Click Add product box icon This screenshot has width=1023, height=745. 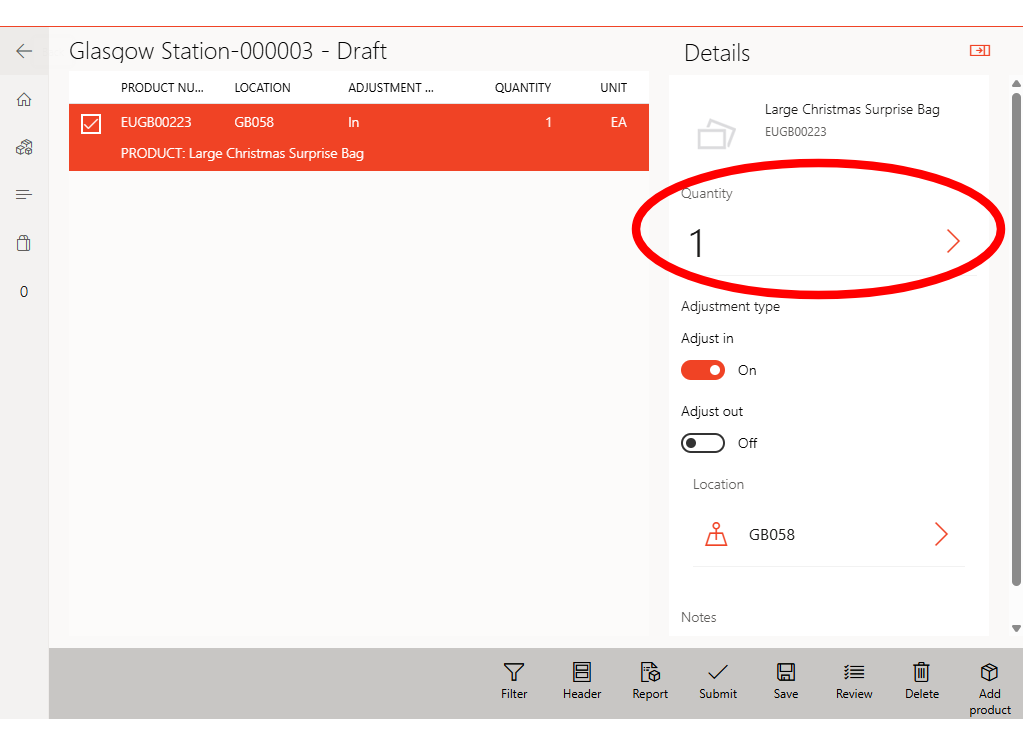(x=989, y=672)
